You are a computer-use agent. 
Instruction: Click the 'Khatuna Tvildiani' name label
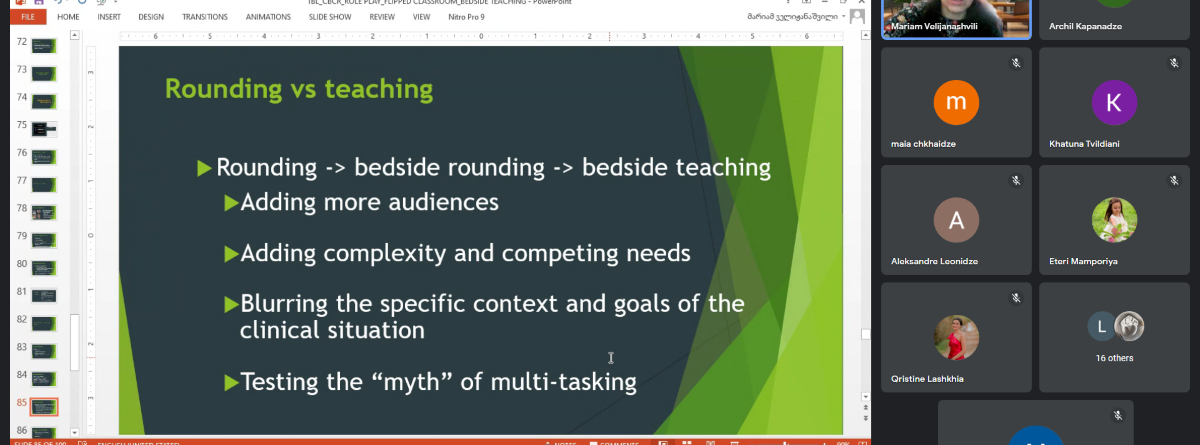(x=1085, y=144)
